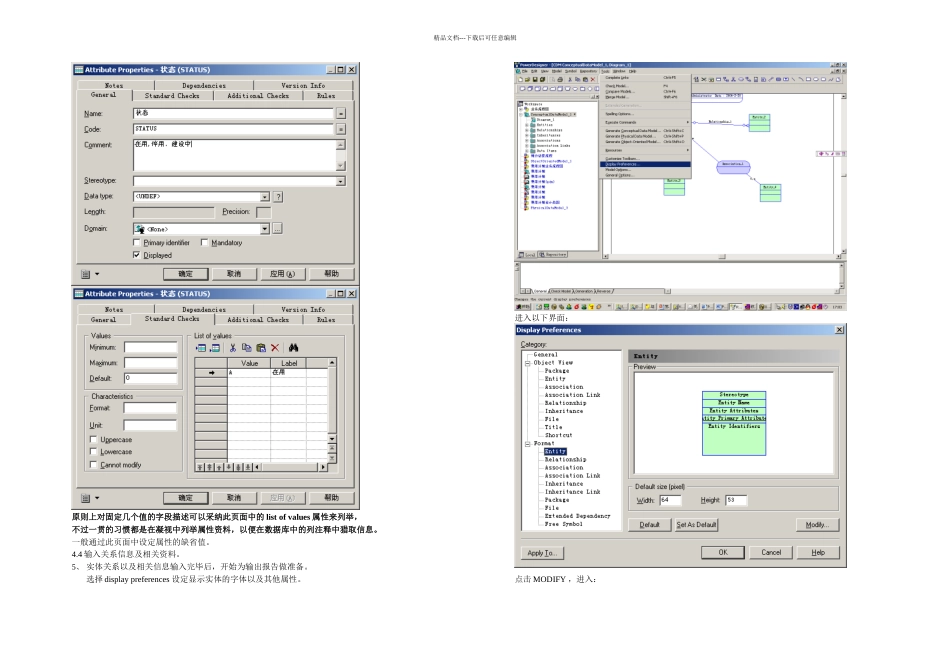Click the arrow beside the menu icon in the Standard Checks dialog
Viewport: 950px width, 672px height.
click(x=97, y=498)
